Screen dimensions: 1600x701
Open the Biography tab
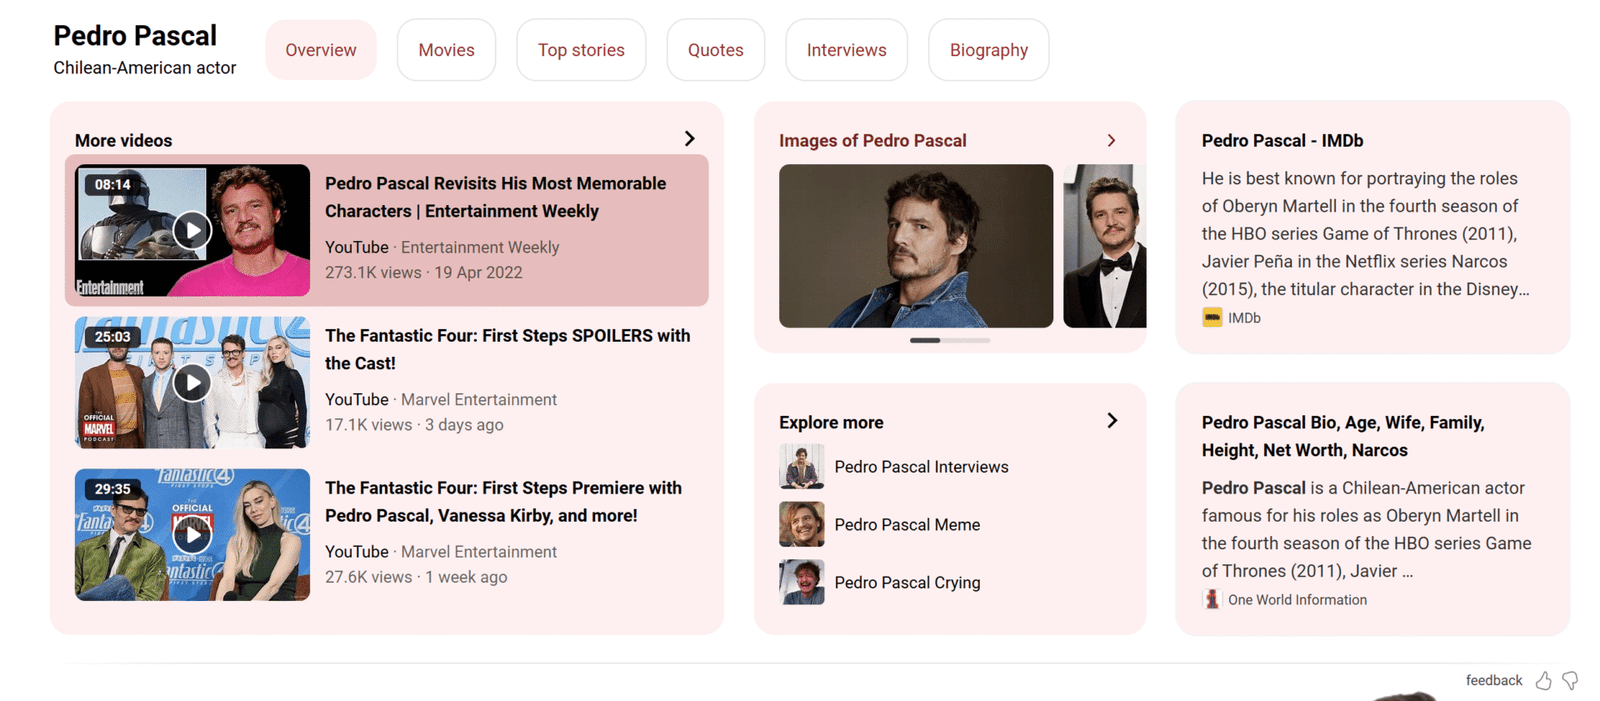(988, 50)
